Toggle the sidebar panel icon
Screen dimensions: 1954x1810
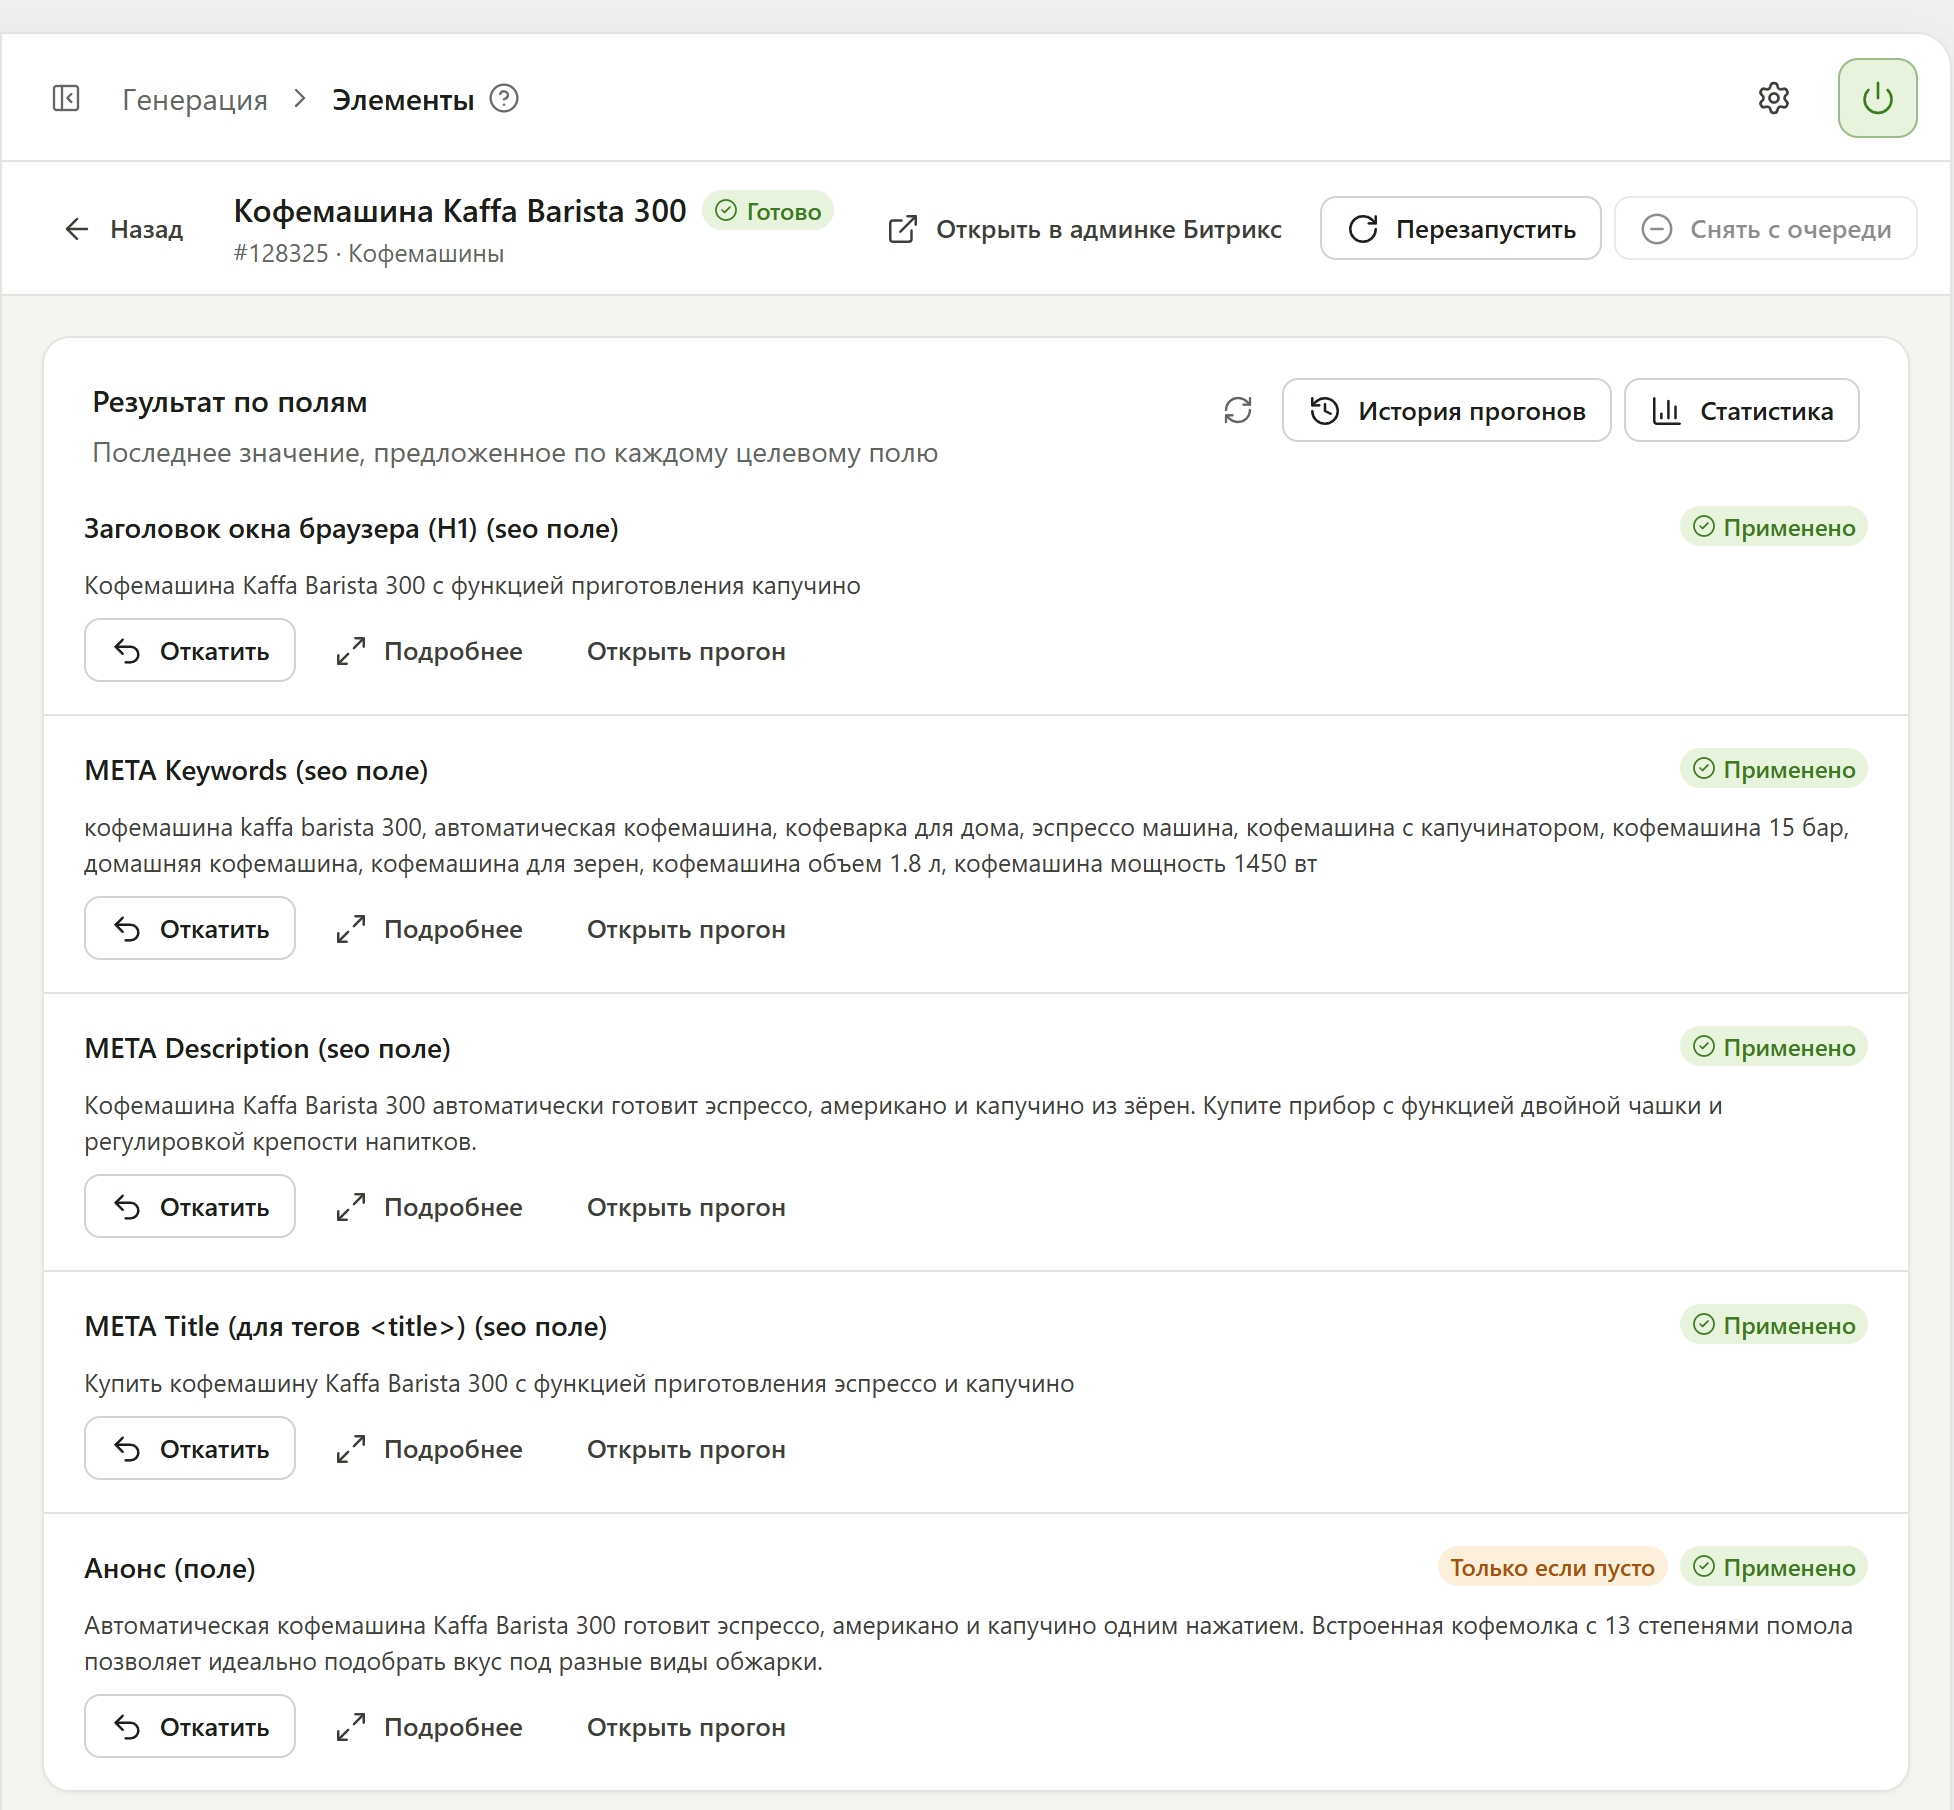point(66,99)
